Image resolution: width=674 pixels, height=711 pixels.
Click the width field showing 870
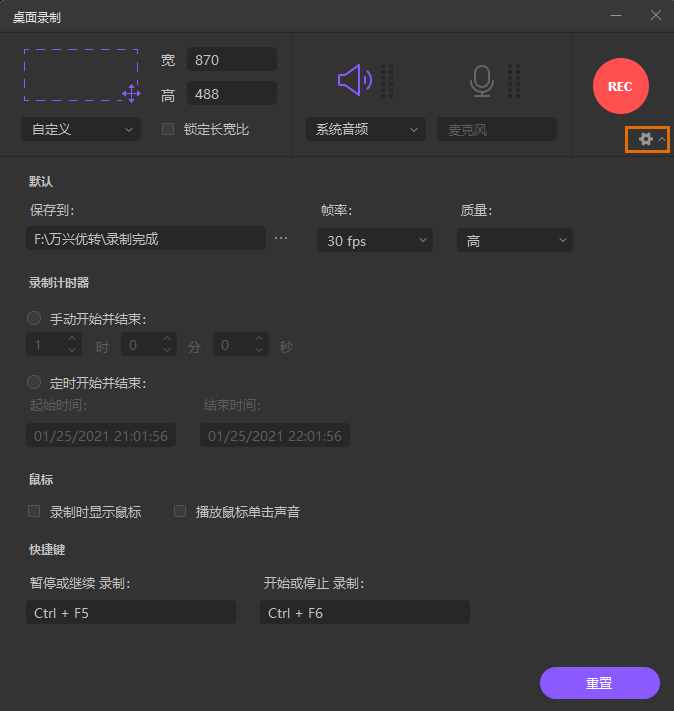click(x=231, y=59)
